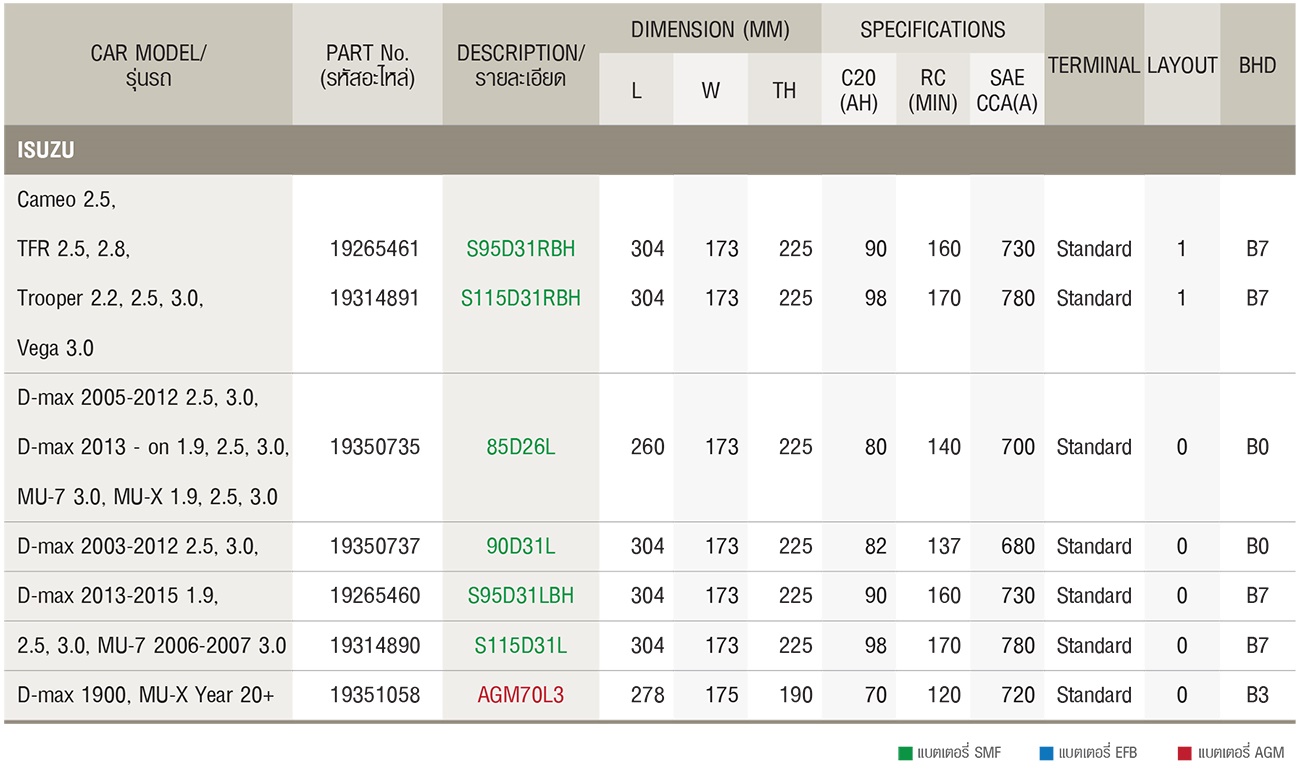
Task: Click the TERMINAL column header
Action: [1094, 65]
